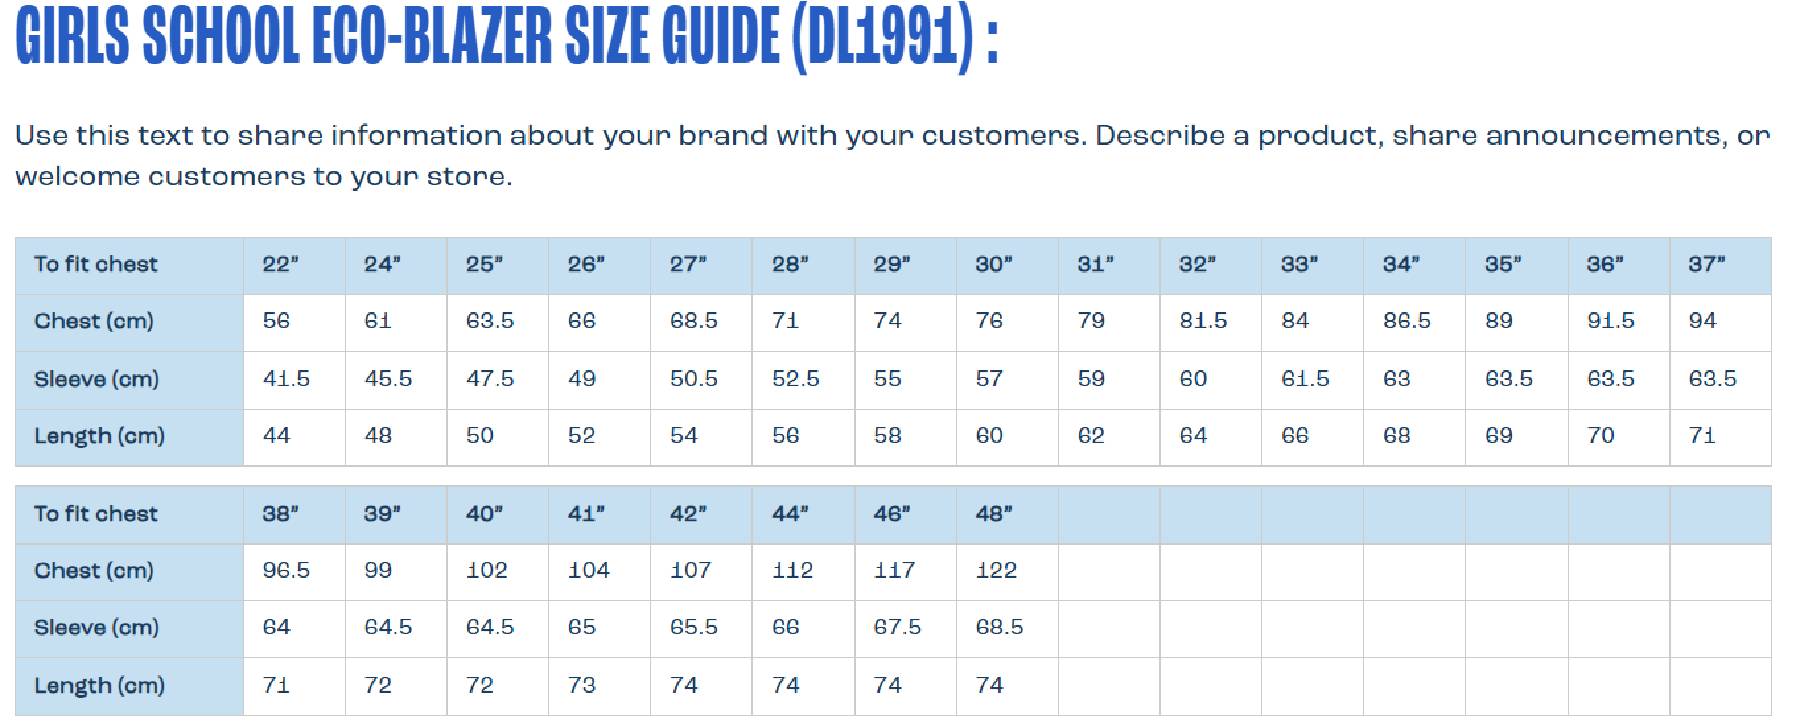Viewport: 1796px width, 723px height.
Task: Click the 41.5 sleeve measurement cell
Action: tap(286, 379)
